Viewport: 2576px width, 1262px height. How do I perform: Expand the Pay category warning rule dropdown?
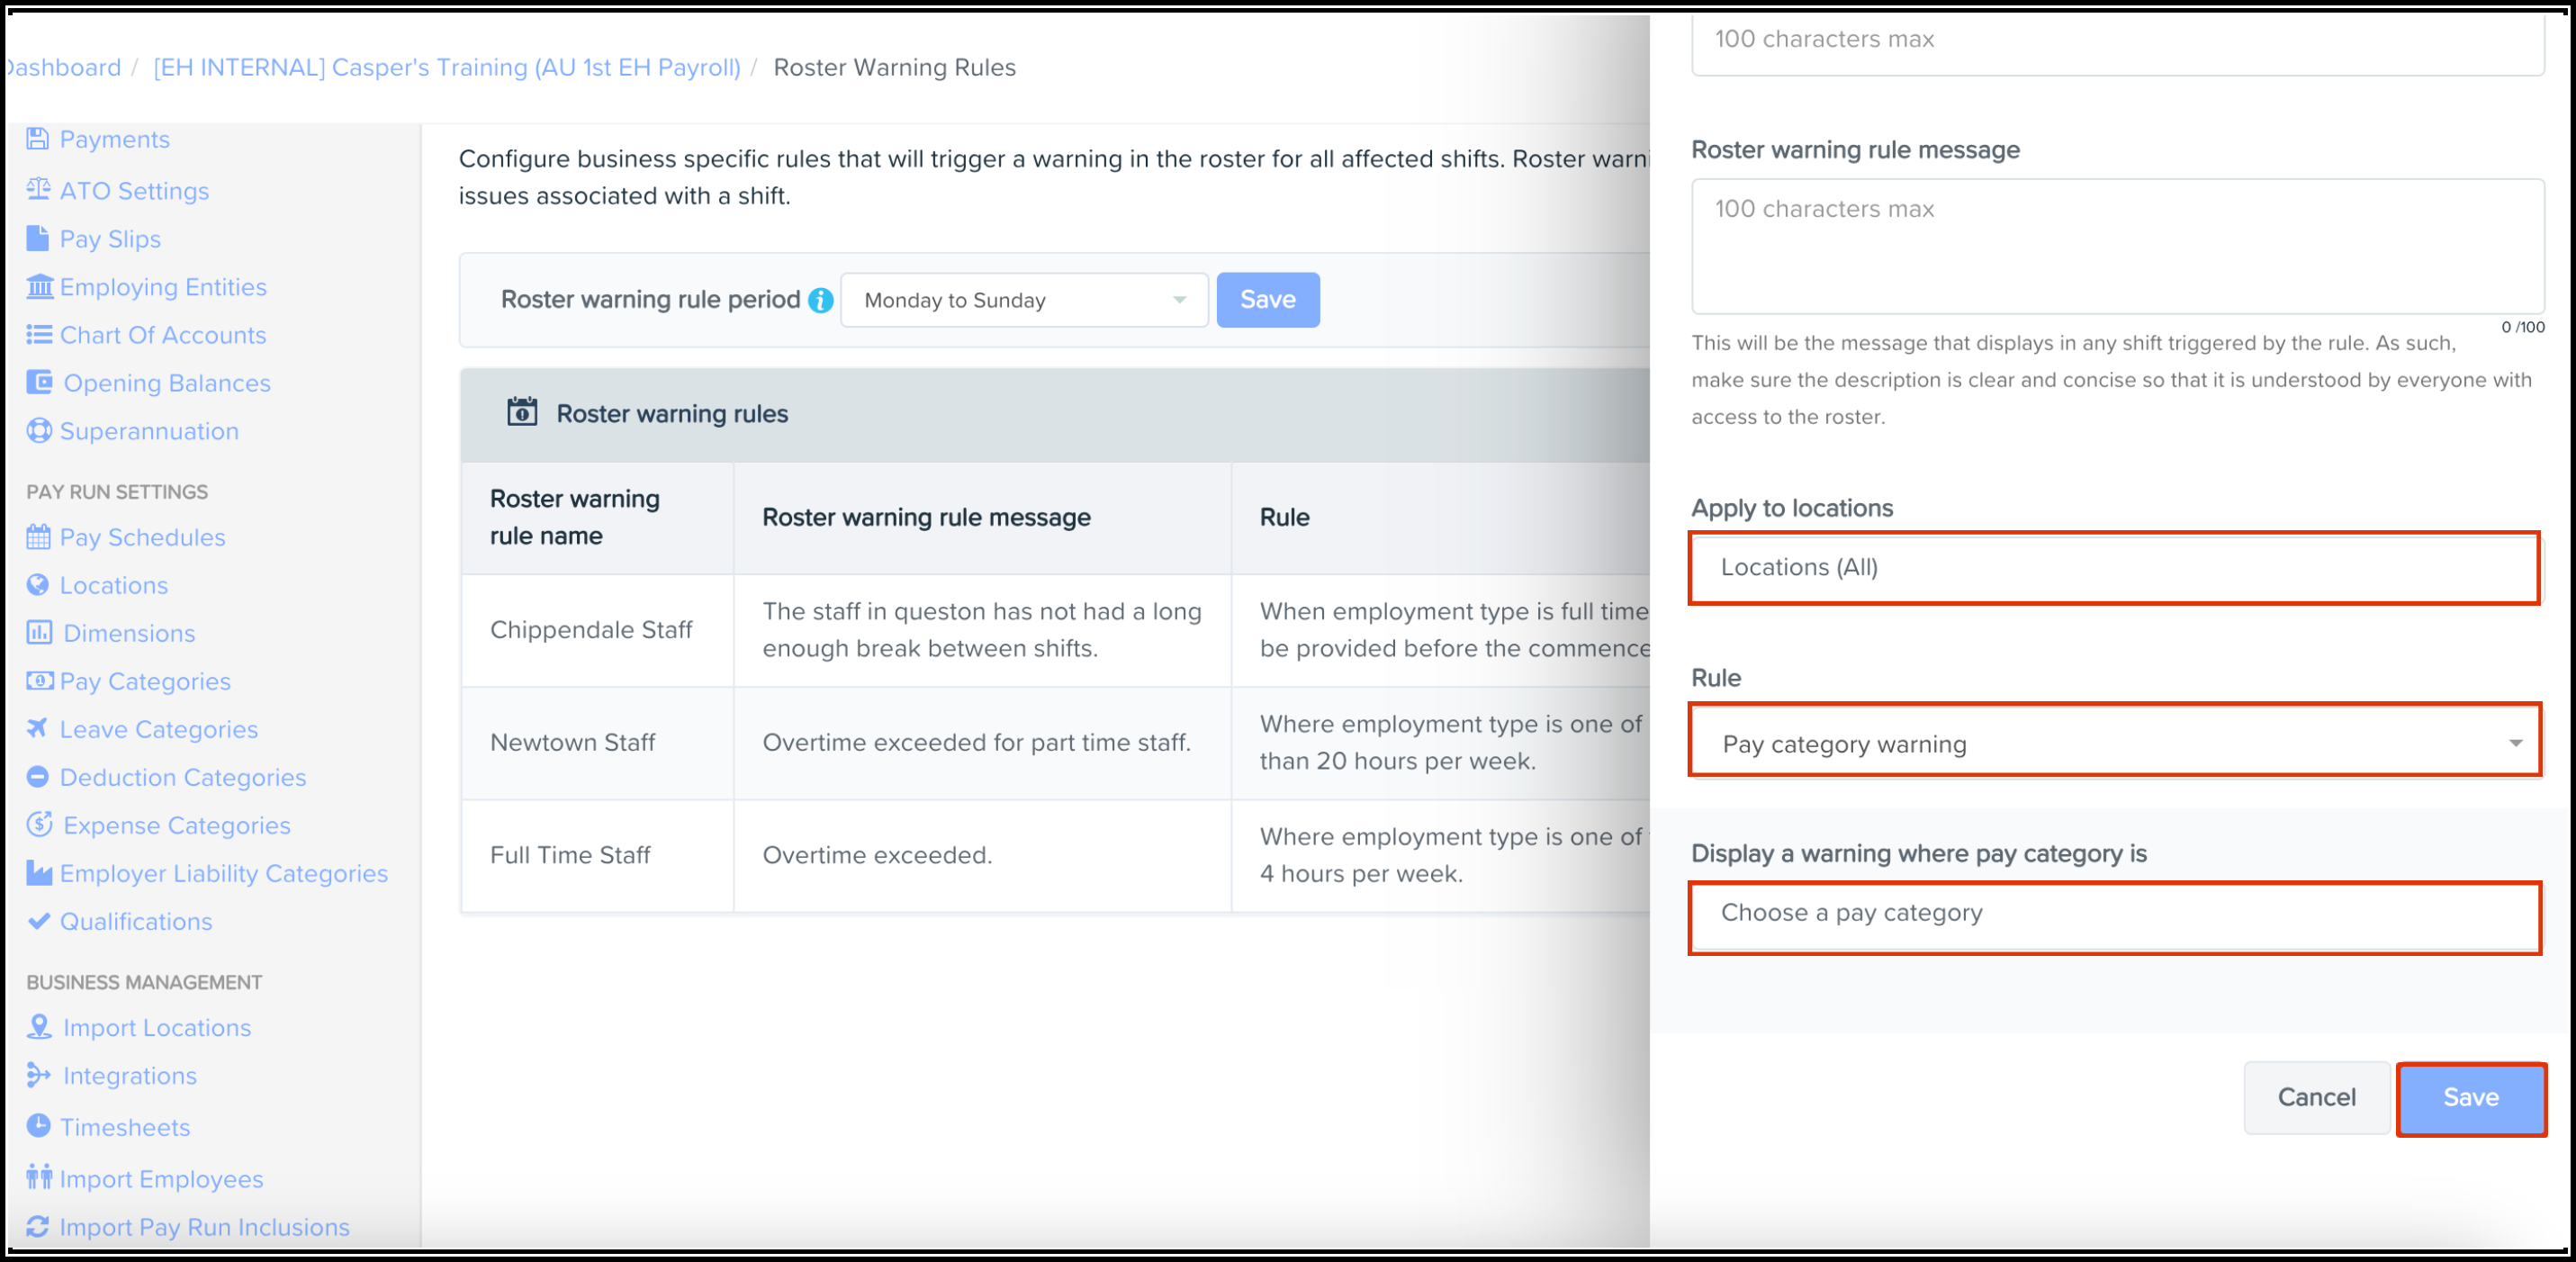click(x=2114, y=744)
